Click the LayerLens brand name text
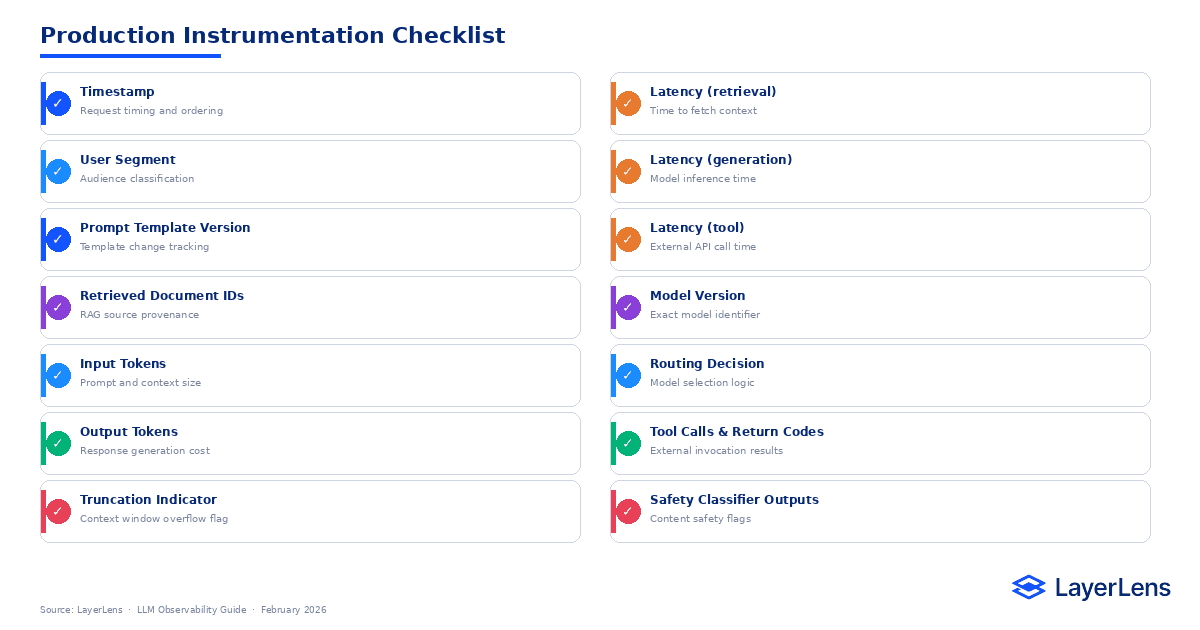This screenshot has height=630, width=1200. tap(1112, 588)
